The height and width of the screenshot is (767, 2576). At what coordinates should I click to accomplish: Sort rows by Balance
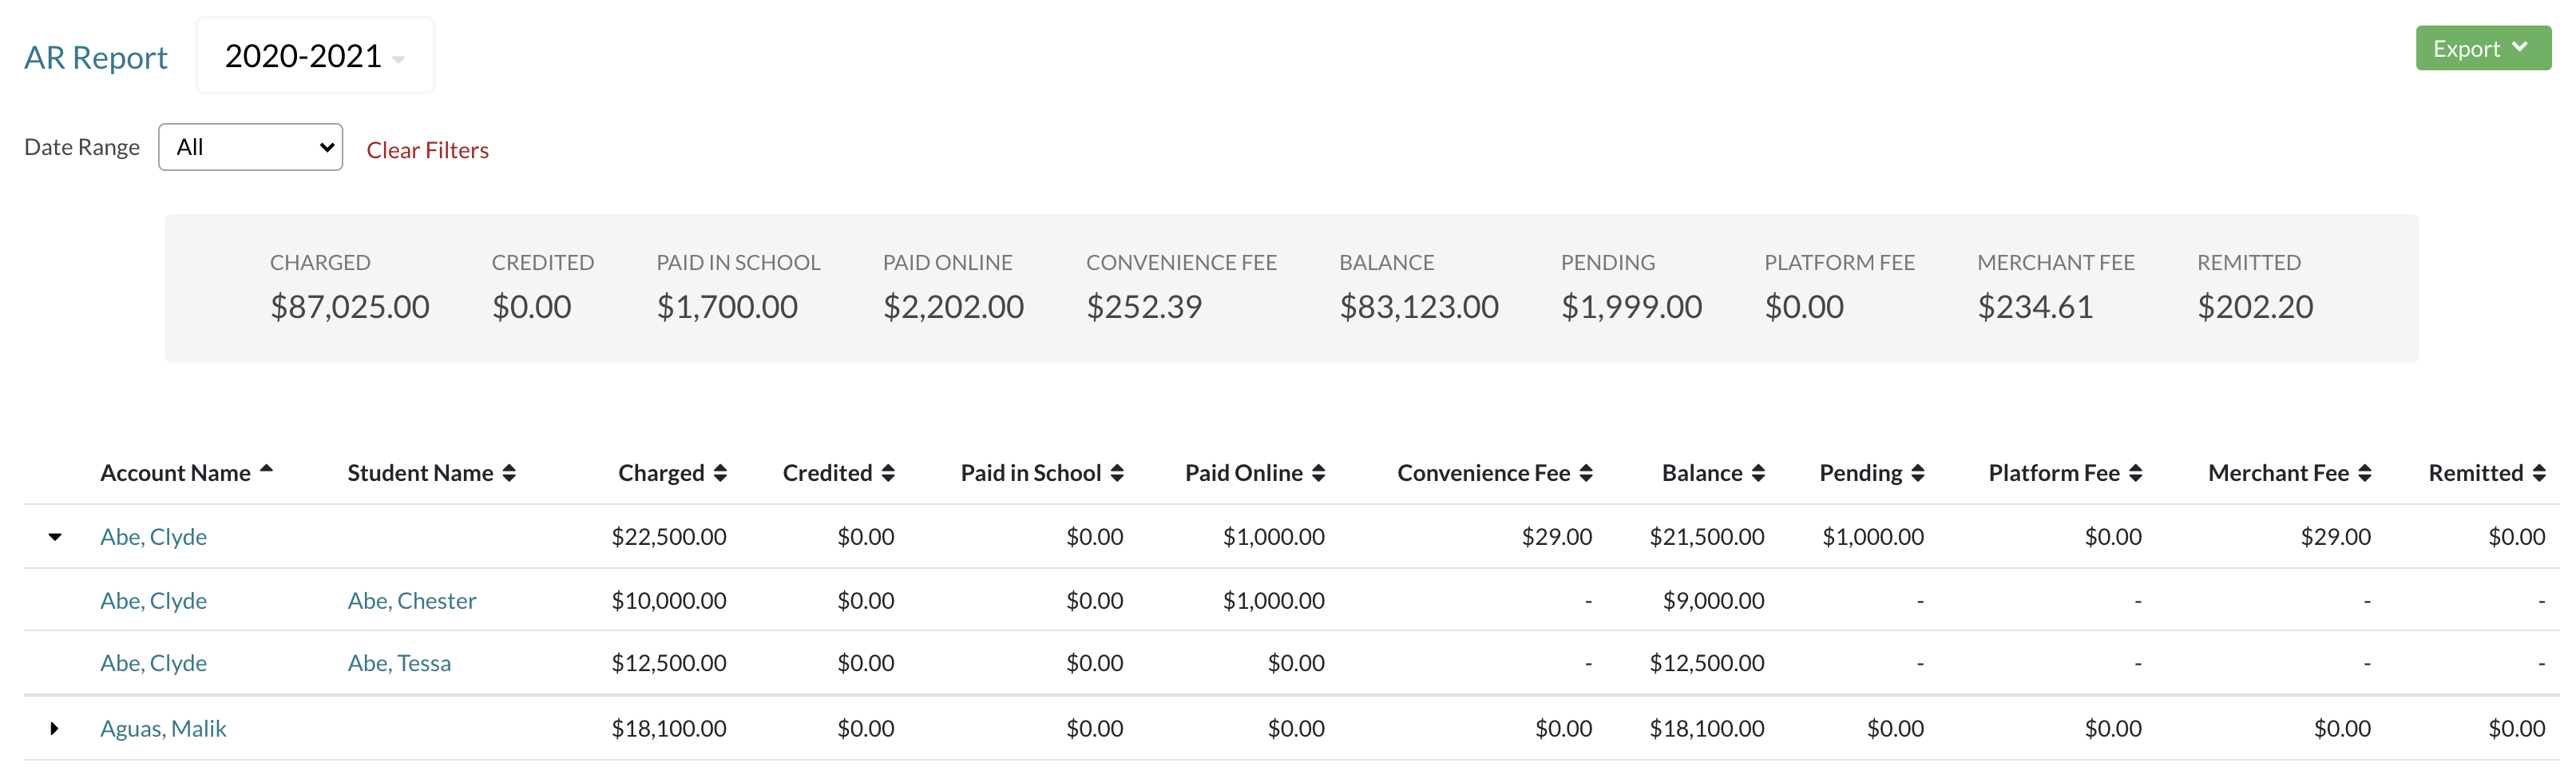[x=1760, y=472]
